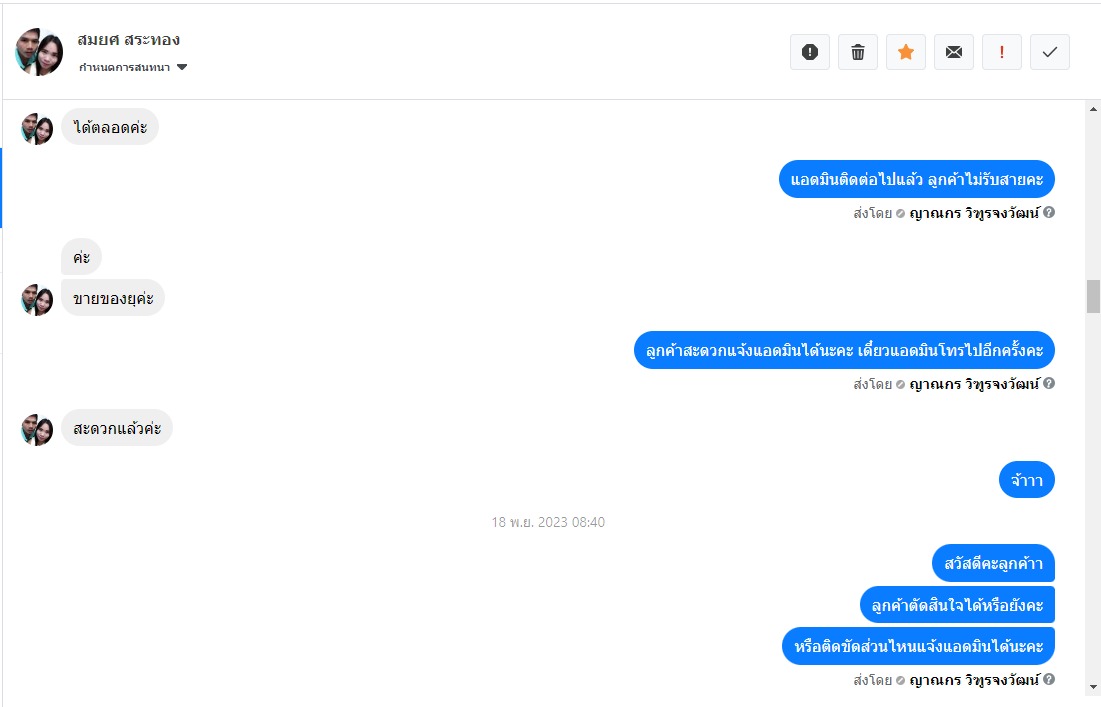Click the spam report exclamation icon
1101x707 pixels.
(810, 52)
